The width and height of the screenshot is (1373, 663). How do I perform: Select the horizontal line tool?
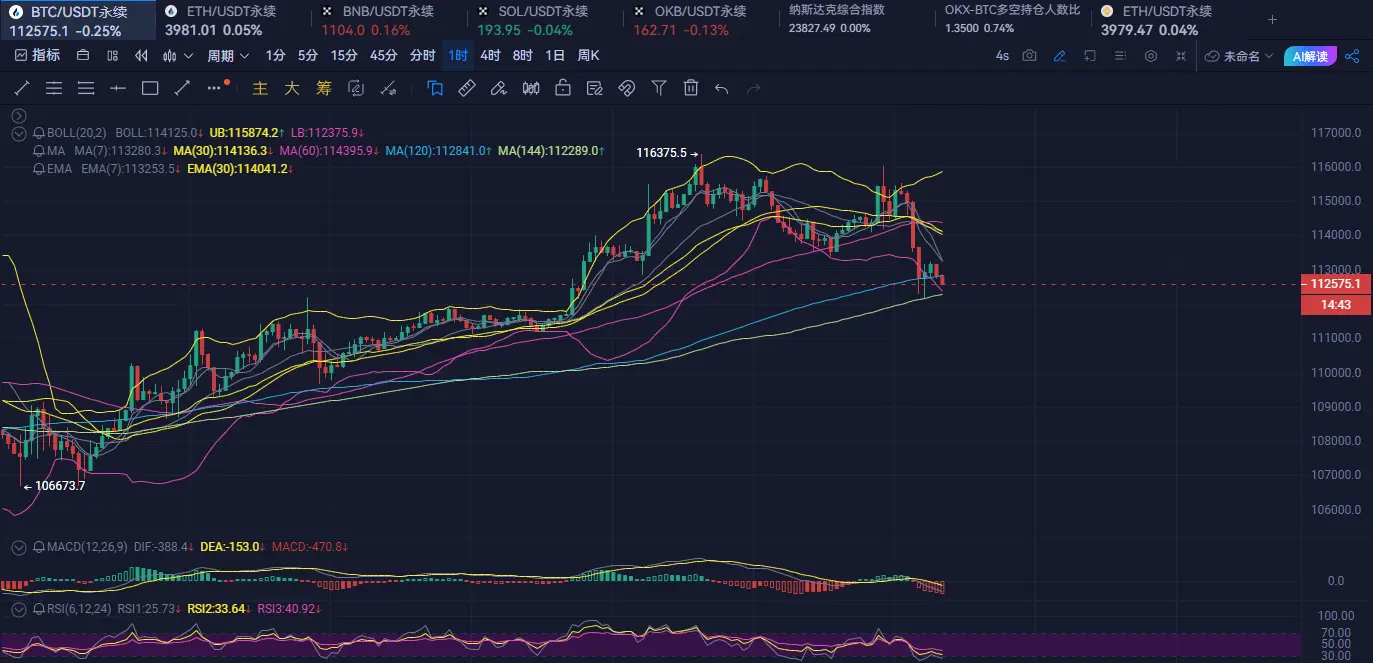click(118, 88)
